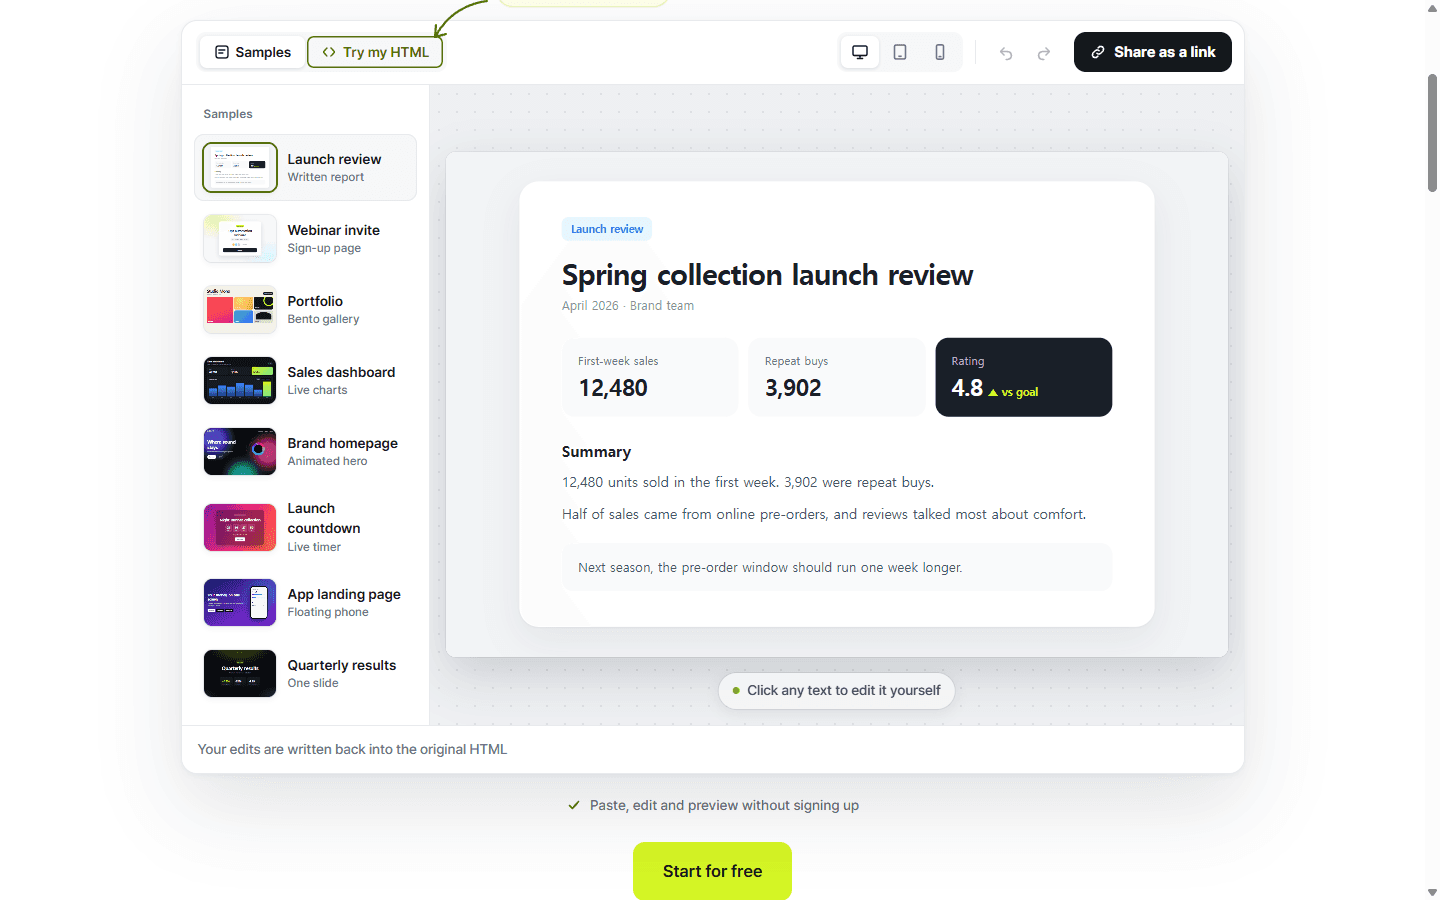Open the Sales dashboard sample
Screen dimensions: 1440x900
click(x=305, y=381)
